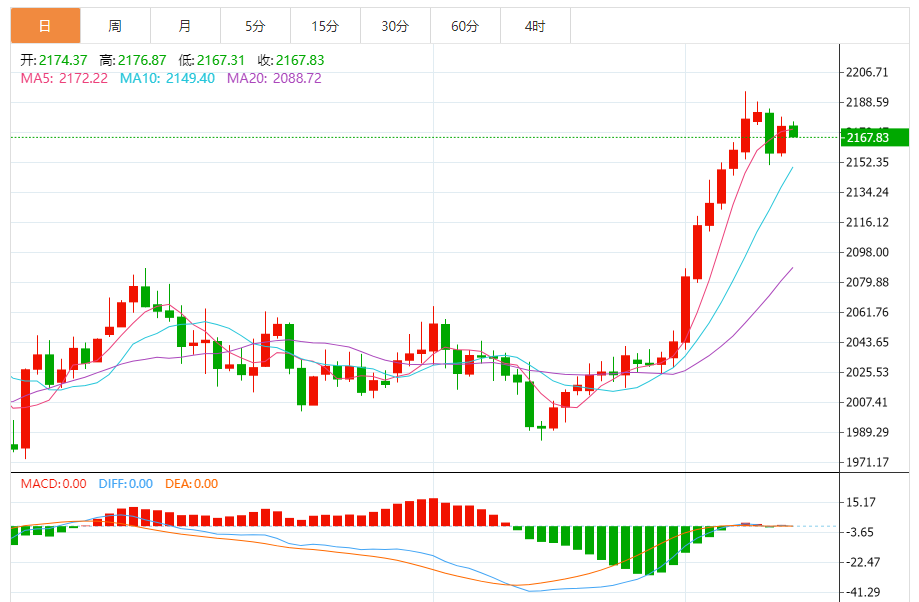Click the 2116.12 price axis label
Image resolution: width=919 pixels, height=602 pixels.
[x=867, y=222]
